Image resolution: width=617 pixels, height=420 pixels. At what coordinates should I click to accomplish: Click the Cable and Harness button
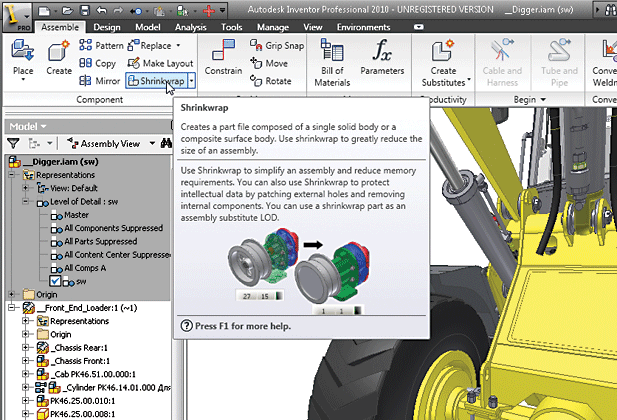(x=502, y=62)
